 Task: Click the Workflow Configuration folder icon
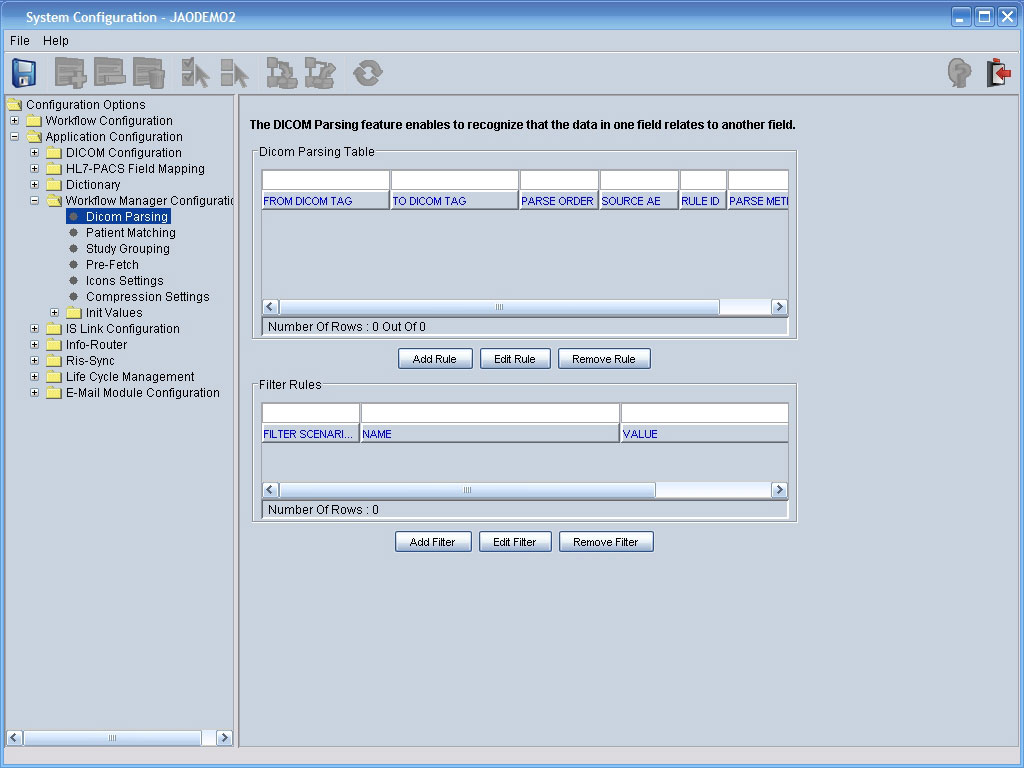(34, 121)
